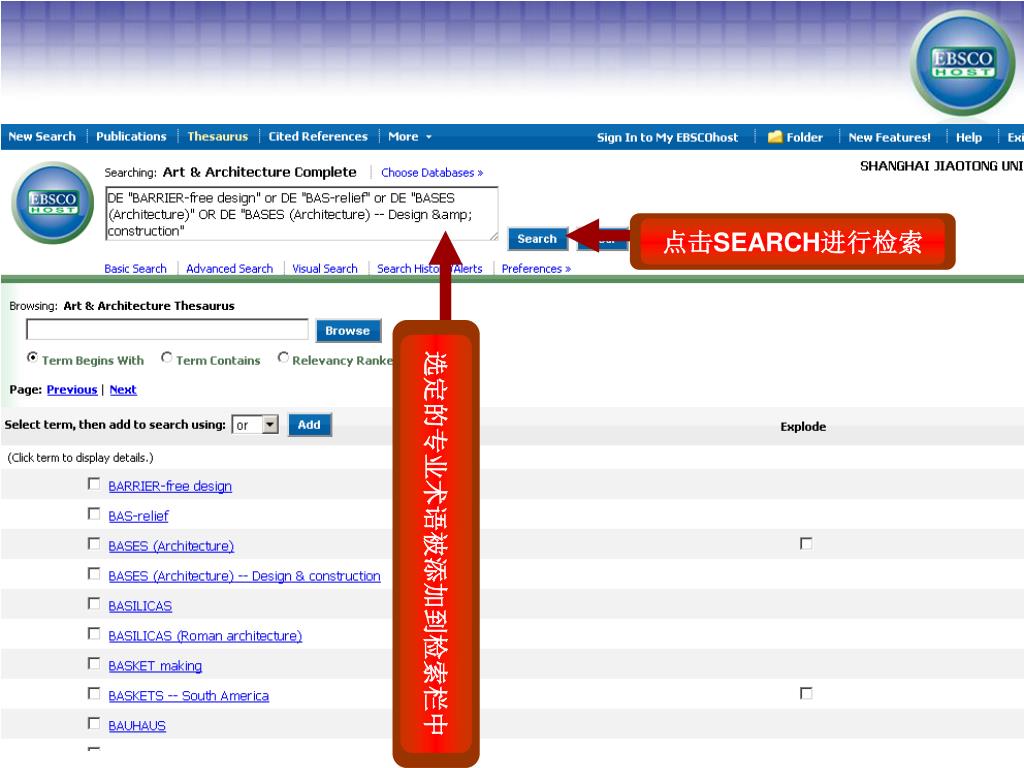Open New Features! link

(889, 137)
